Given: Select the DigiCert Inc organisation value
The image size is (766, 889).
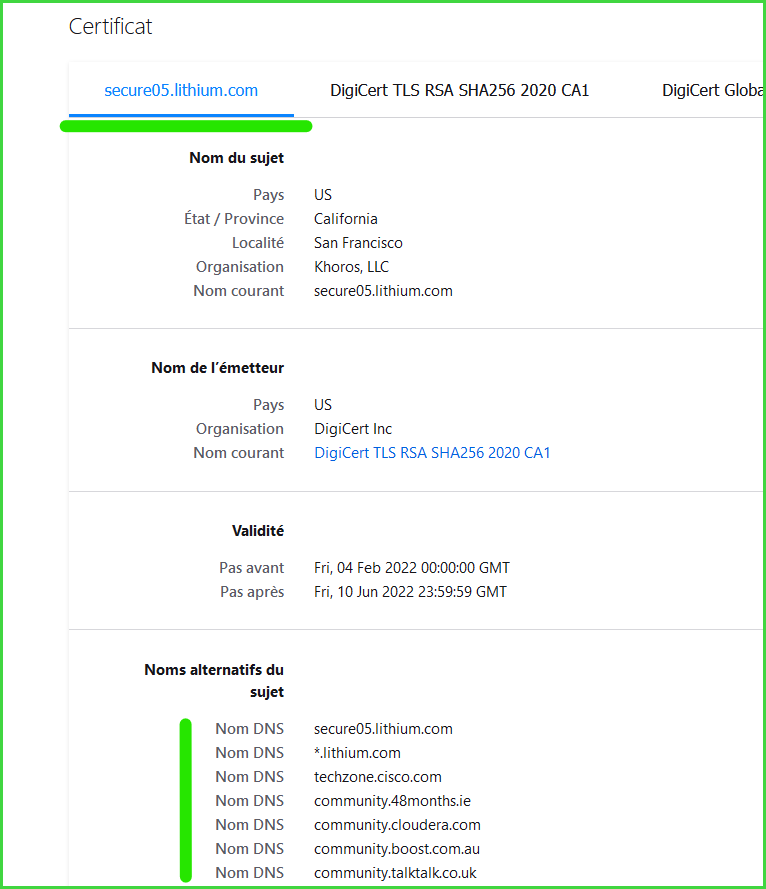Looking at the screenshot, I should 353,429.
